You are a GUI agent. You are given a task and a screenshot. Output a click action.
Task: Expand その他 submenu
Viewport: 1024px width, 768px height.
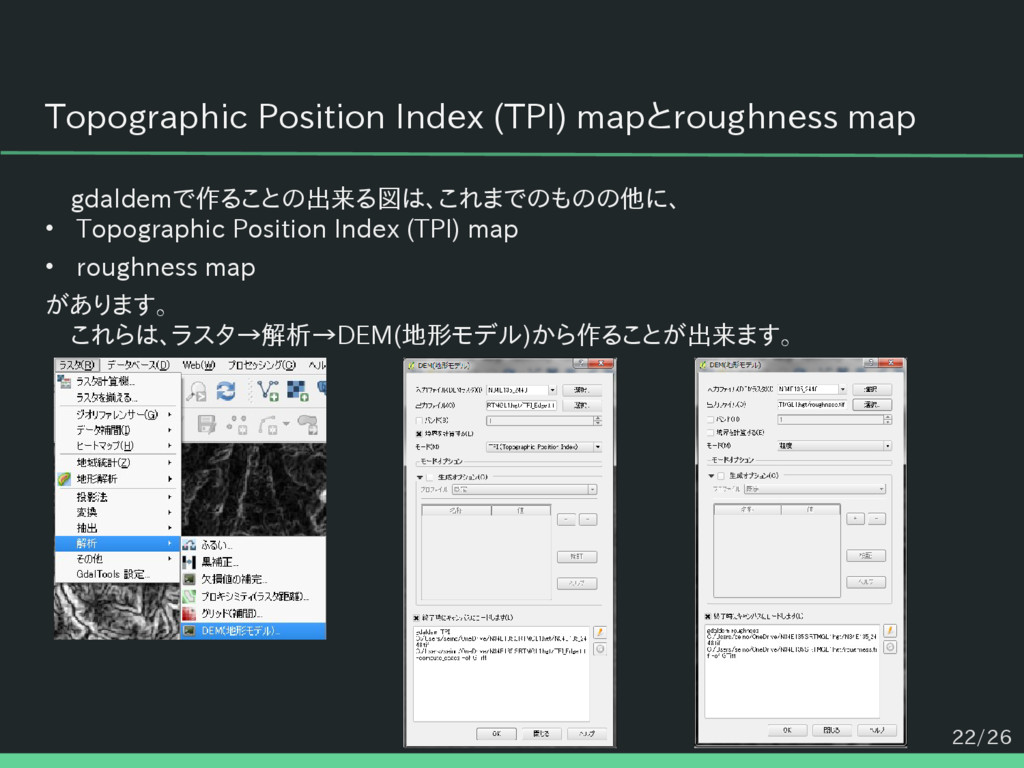[118, 559]
